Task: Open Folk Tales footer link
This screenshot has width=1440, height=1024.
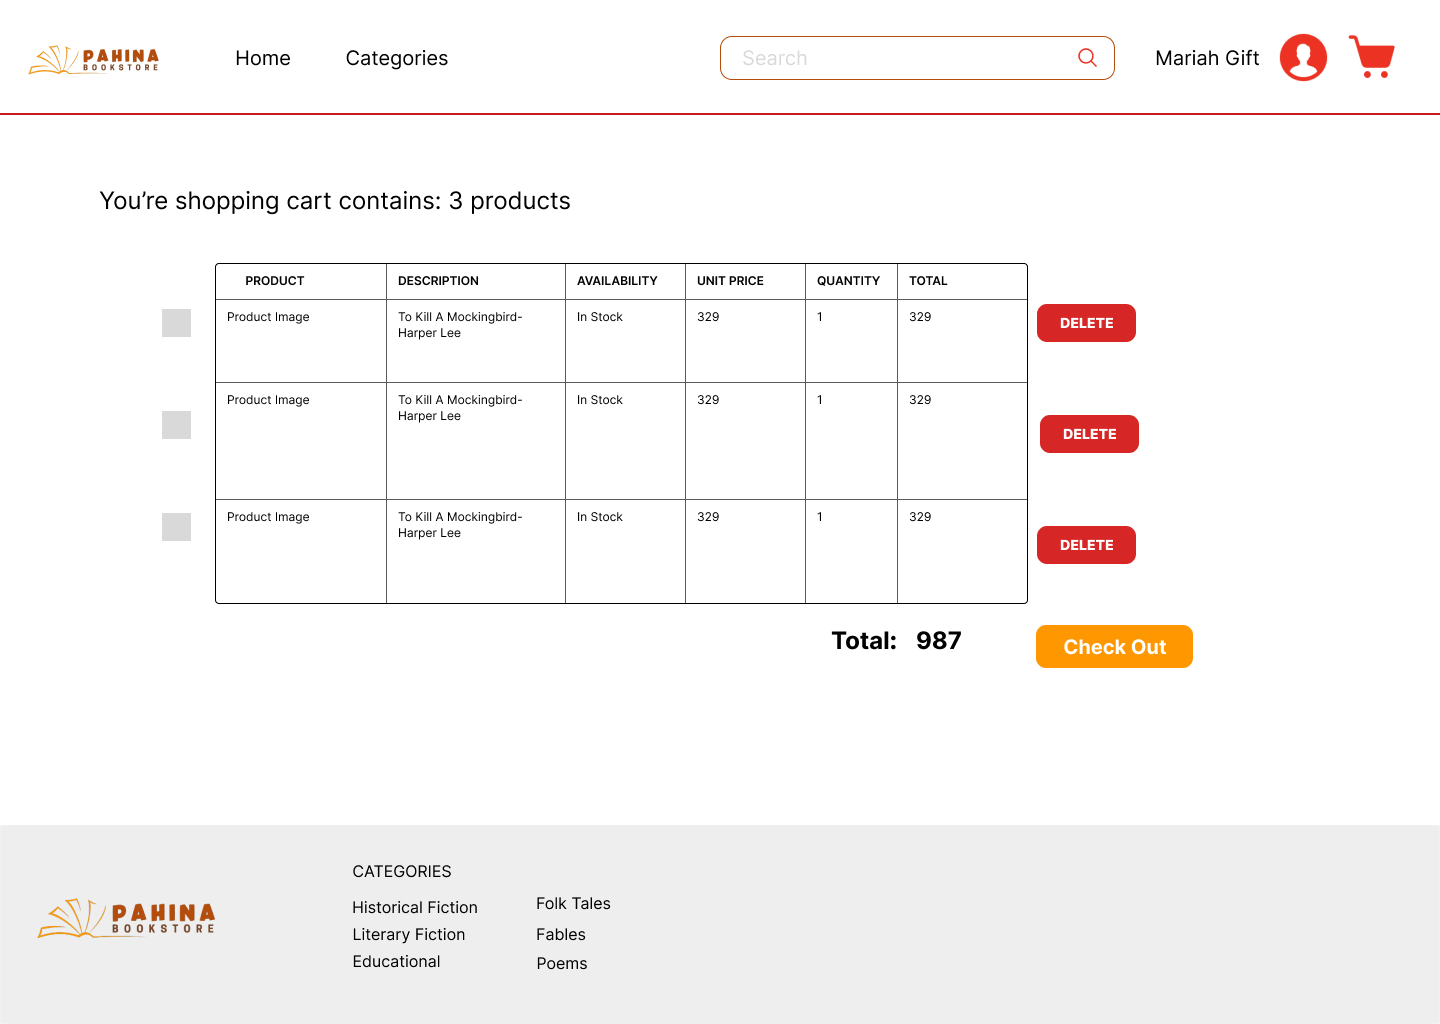Action: 573,903
